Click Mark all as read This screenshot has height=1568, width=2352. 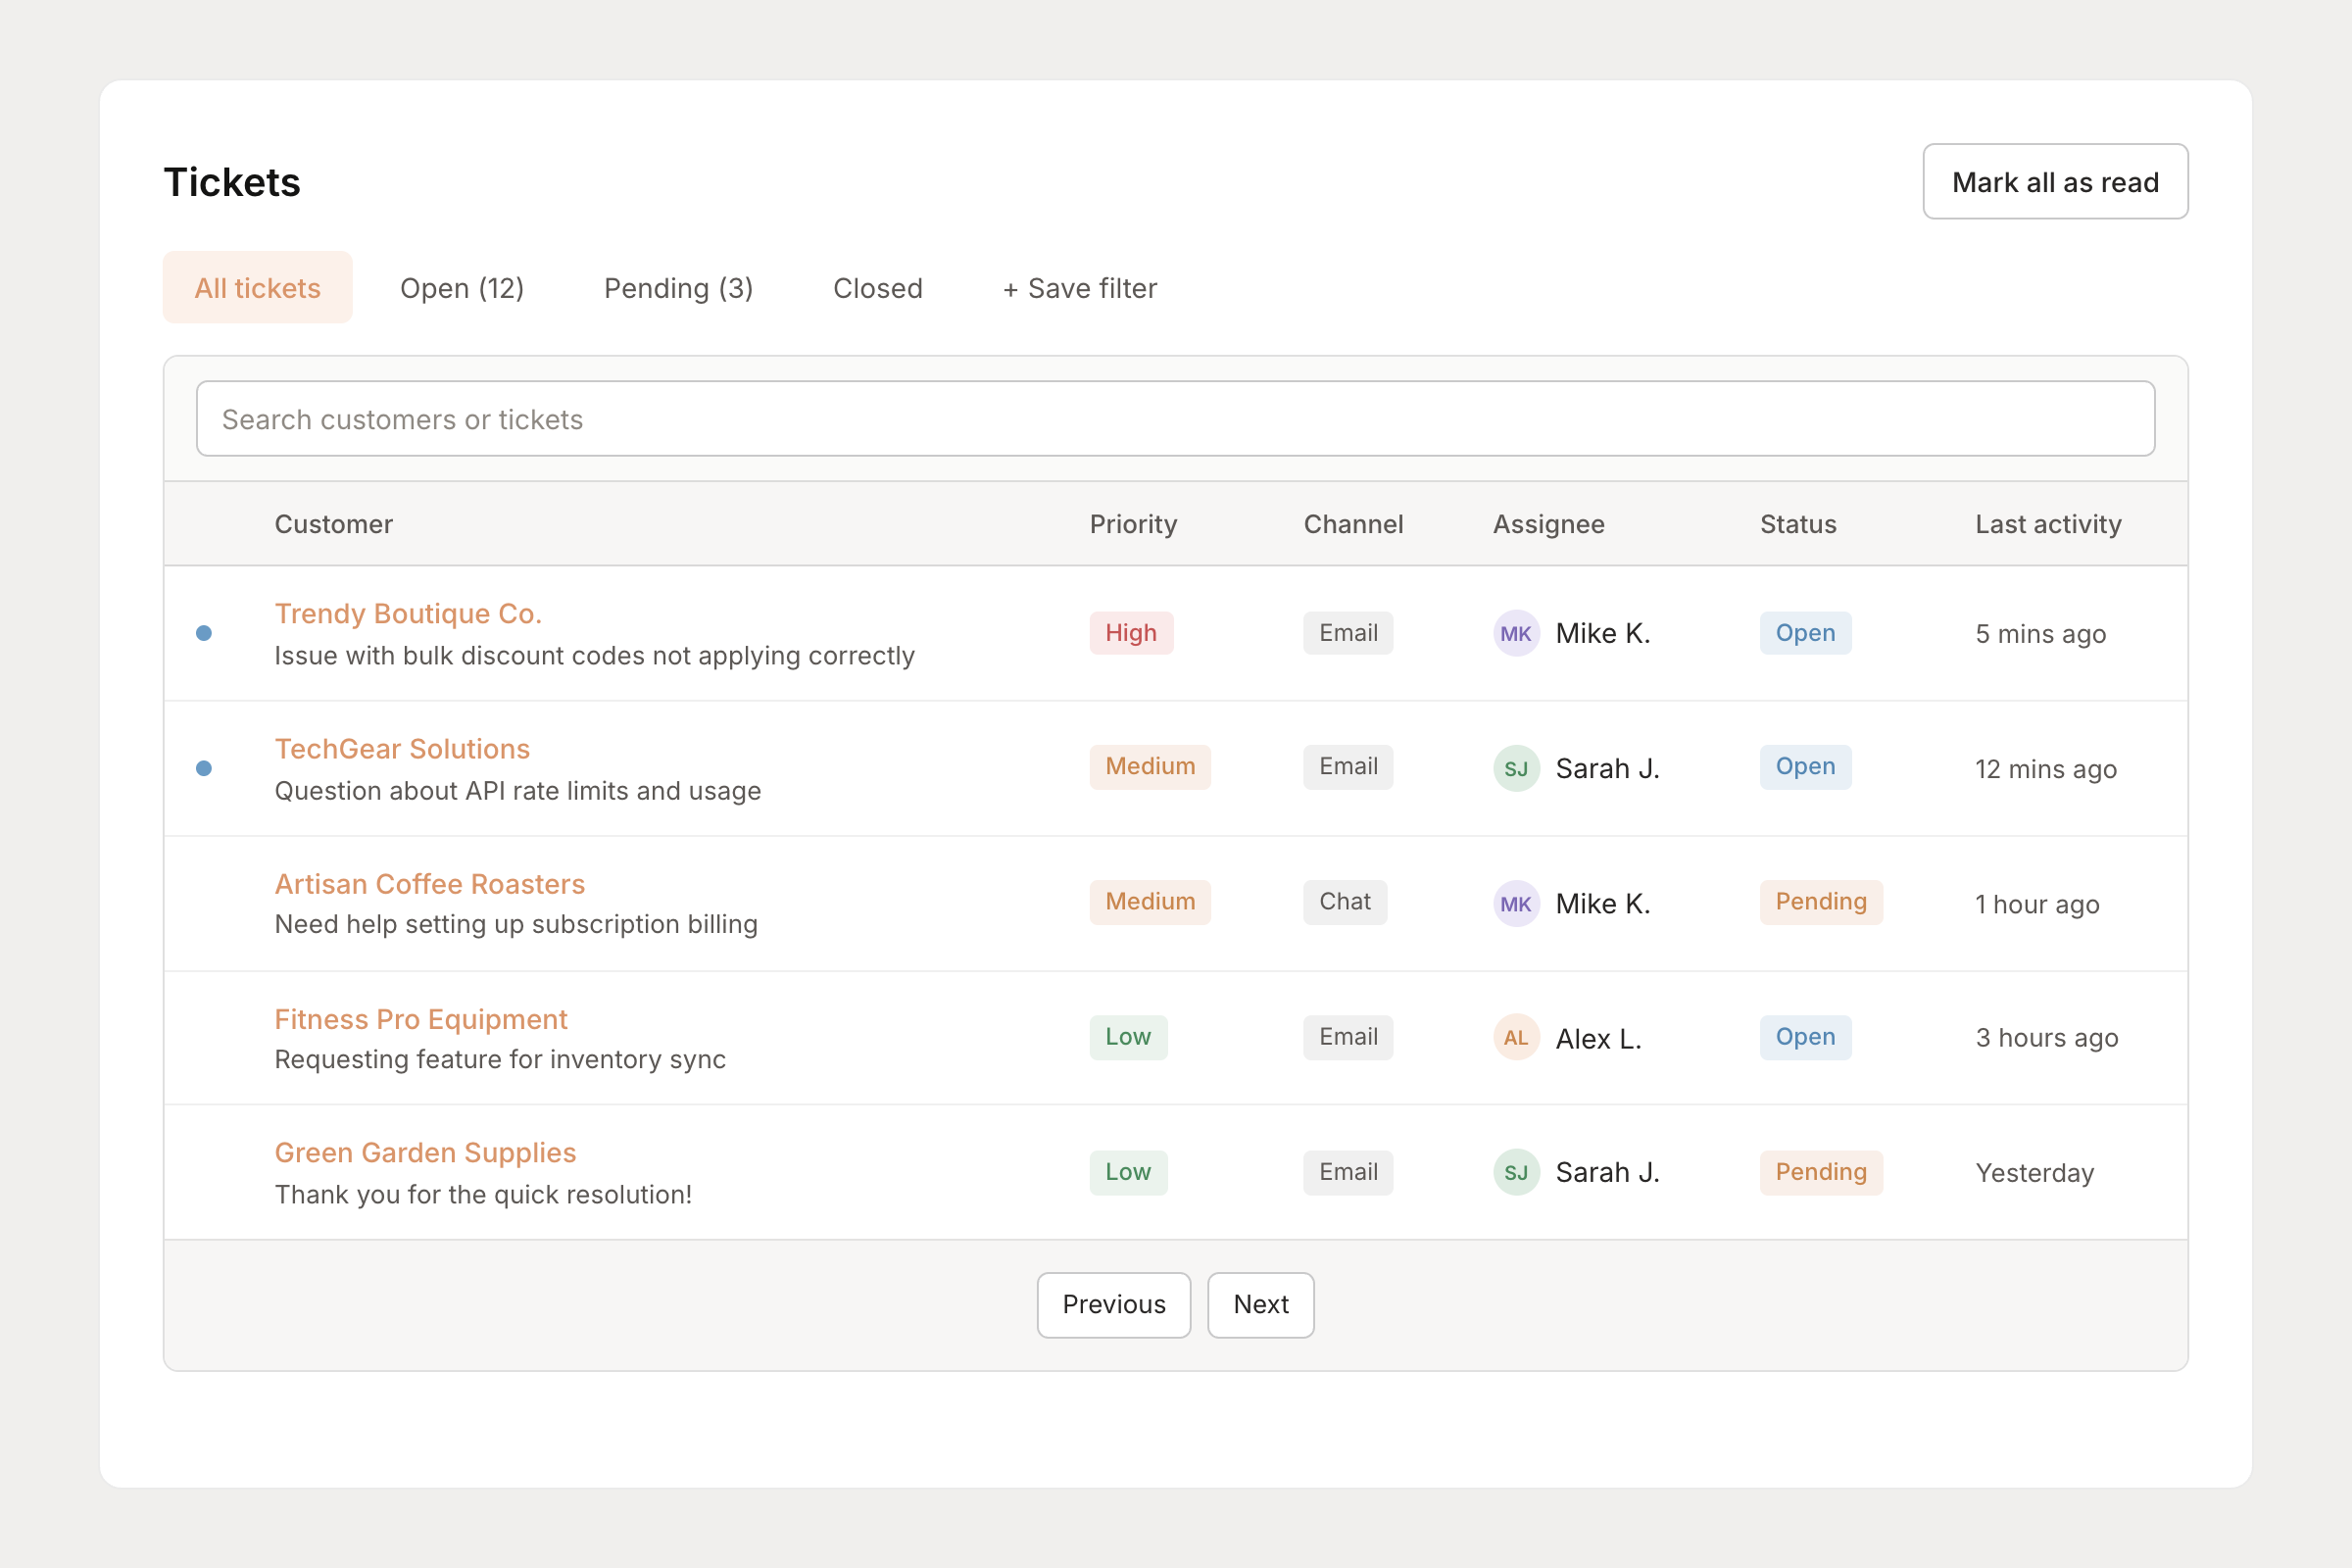pyautogui.click(x=2055, y=181)
